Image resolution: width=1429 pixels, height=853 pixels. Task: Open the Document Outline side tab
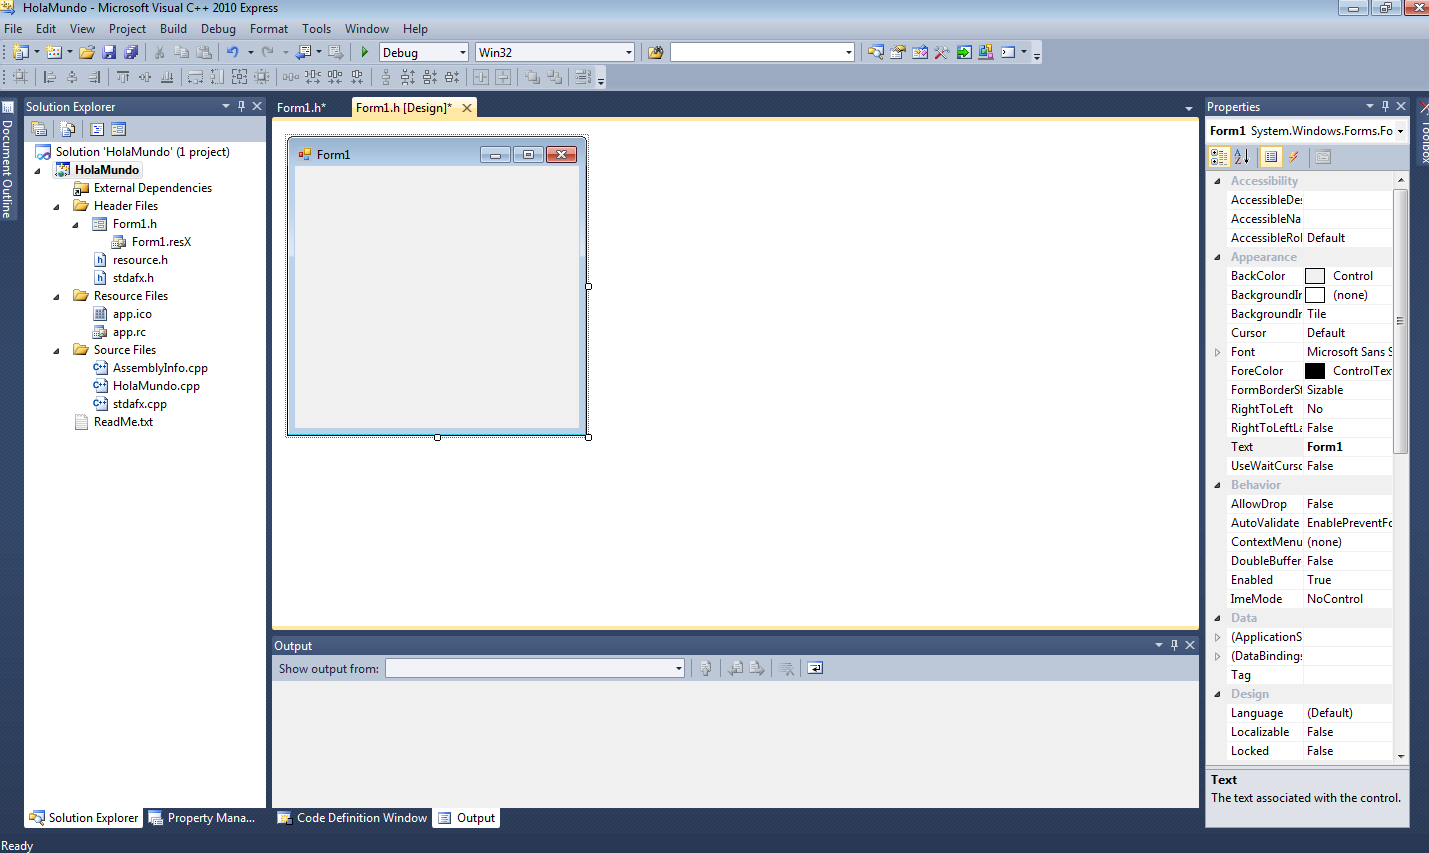pos(8,160)
